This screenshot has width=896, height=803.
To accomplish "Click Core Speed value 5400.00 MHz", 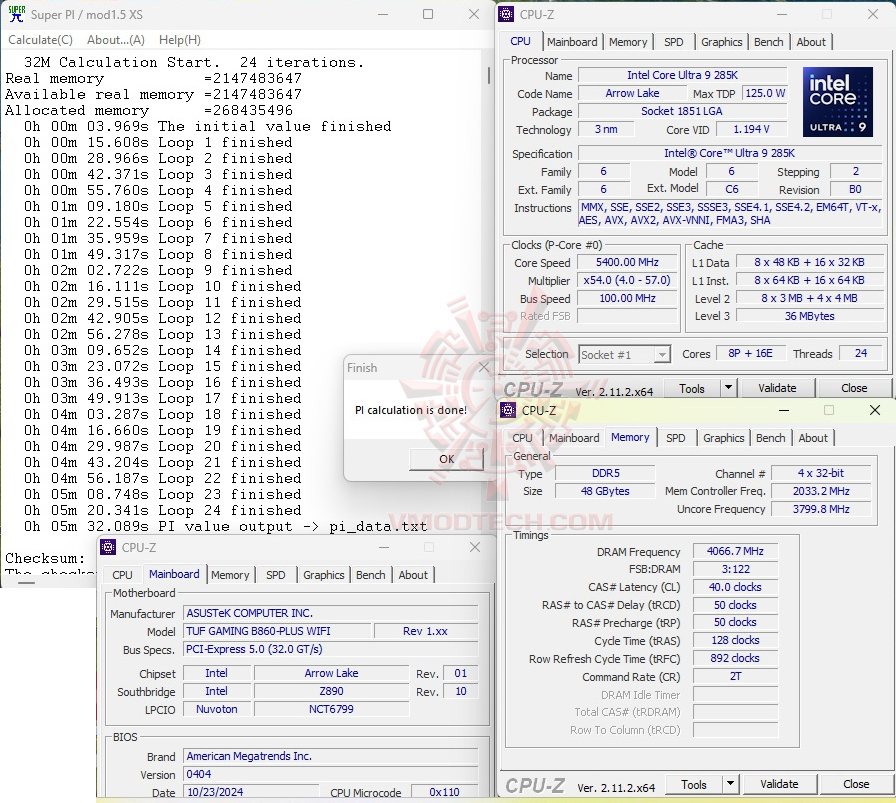I will [627, 262].
